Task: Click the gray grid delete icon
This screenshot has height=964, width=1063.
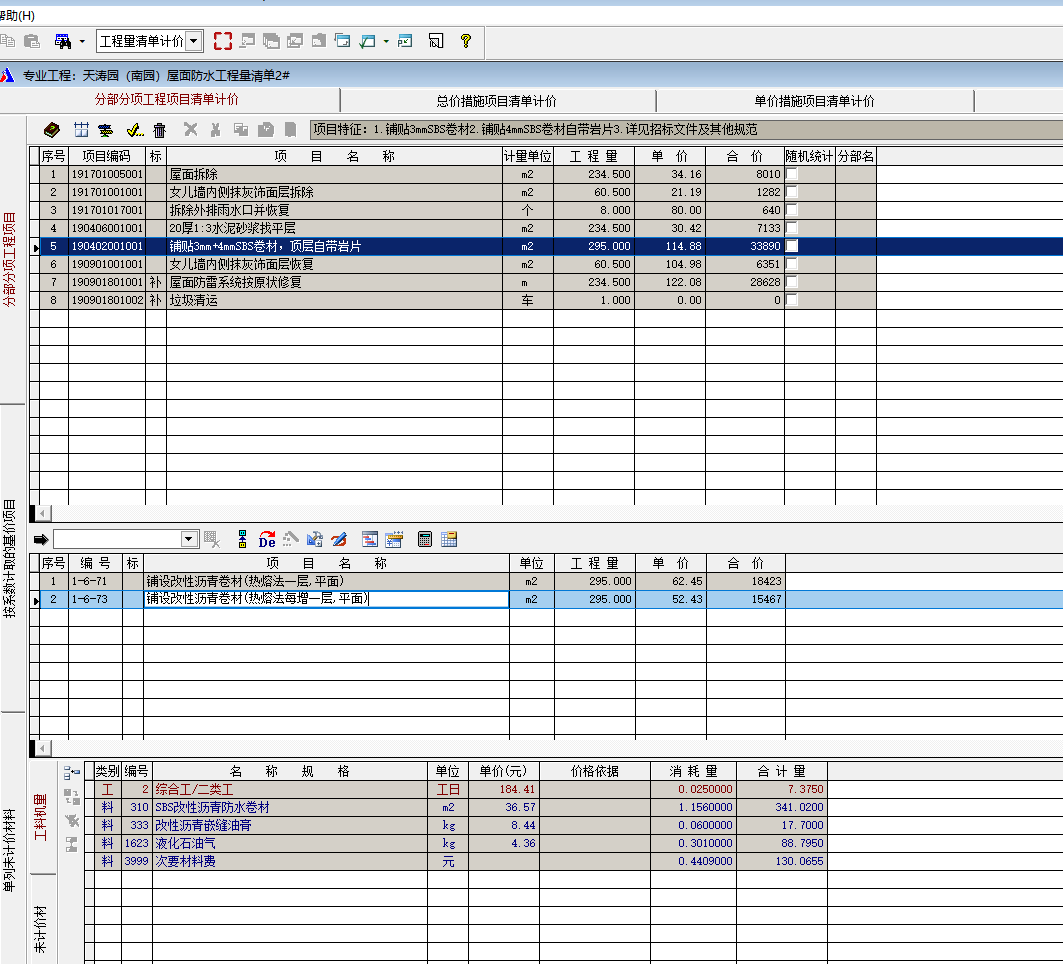Action: tap(212, 540)
